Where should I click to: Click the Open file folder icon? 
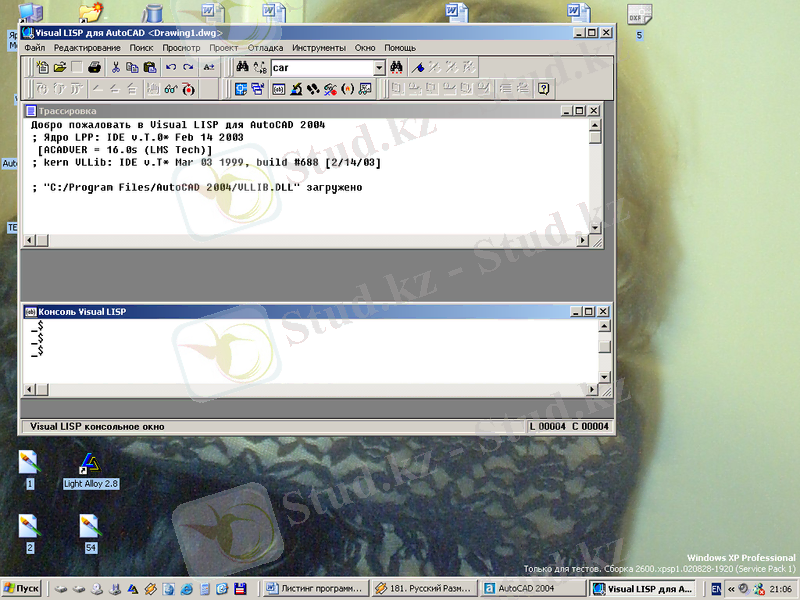click(60, 67)
